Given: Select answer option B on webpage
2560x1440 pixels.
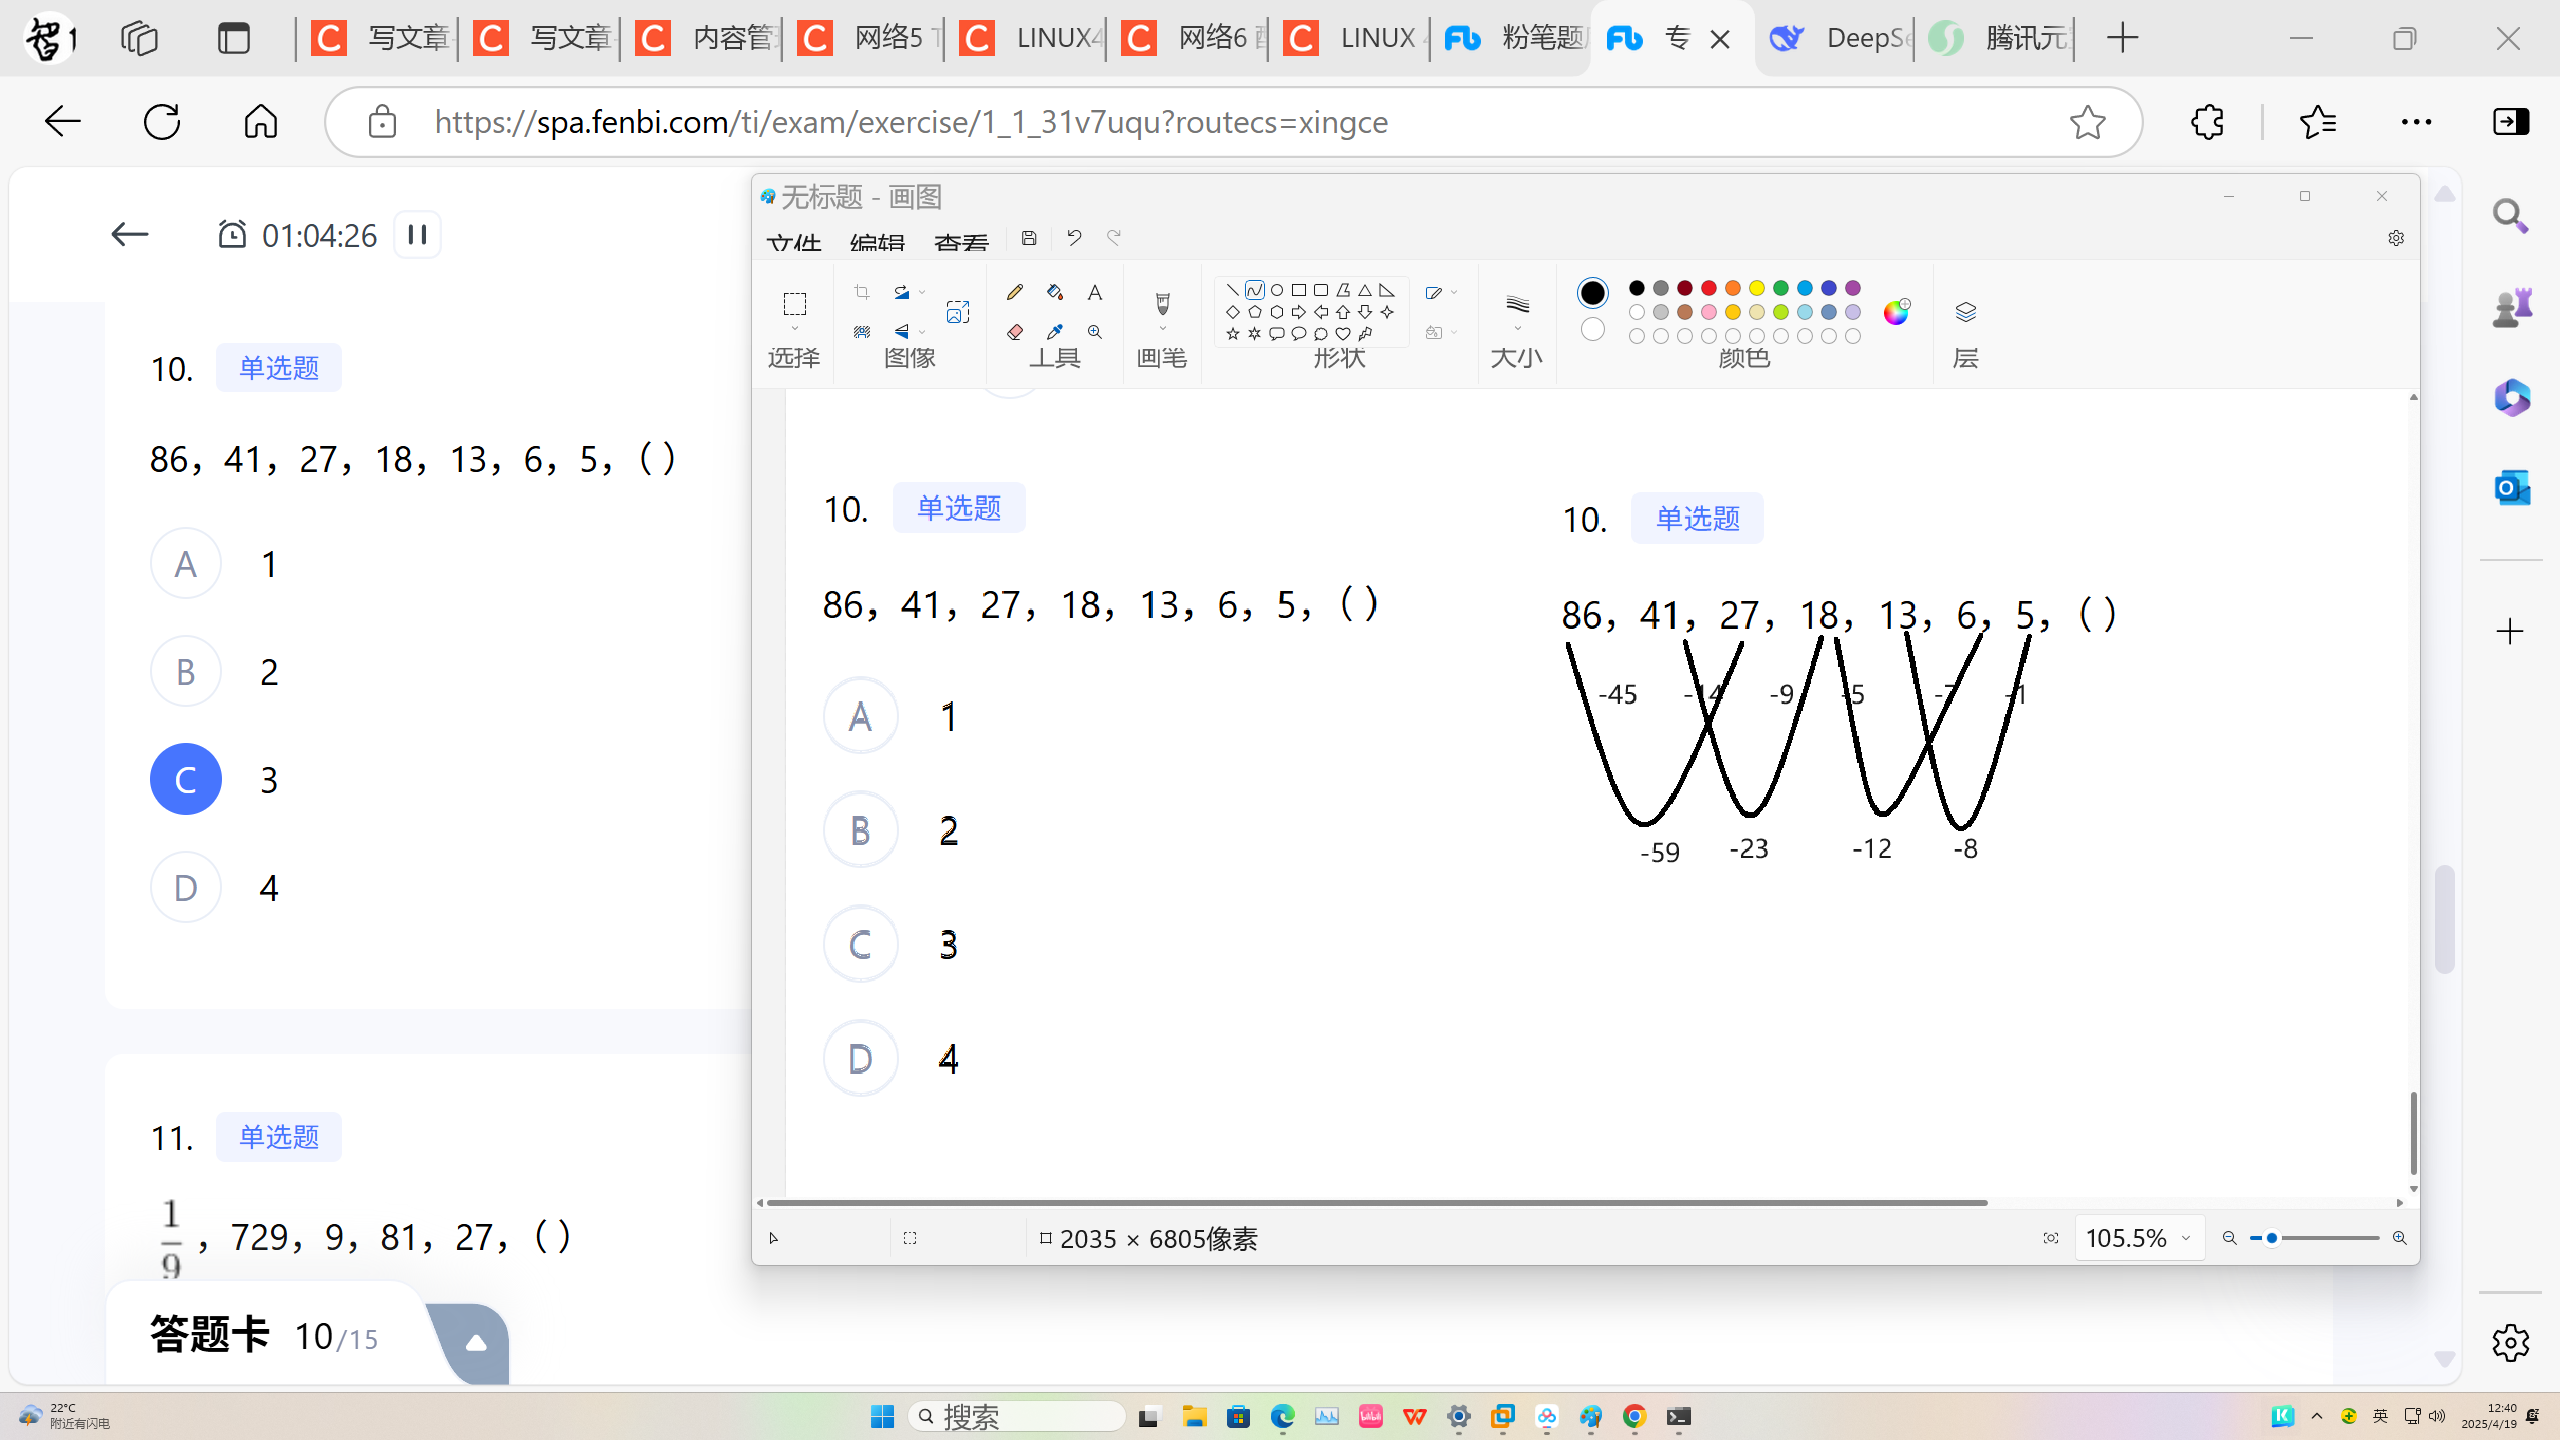Looking at the screenshot, I should 186,672.
